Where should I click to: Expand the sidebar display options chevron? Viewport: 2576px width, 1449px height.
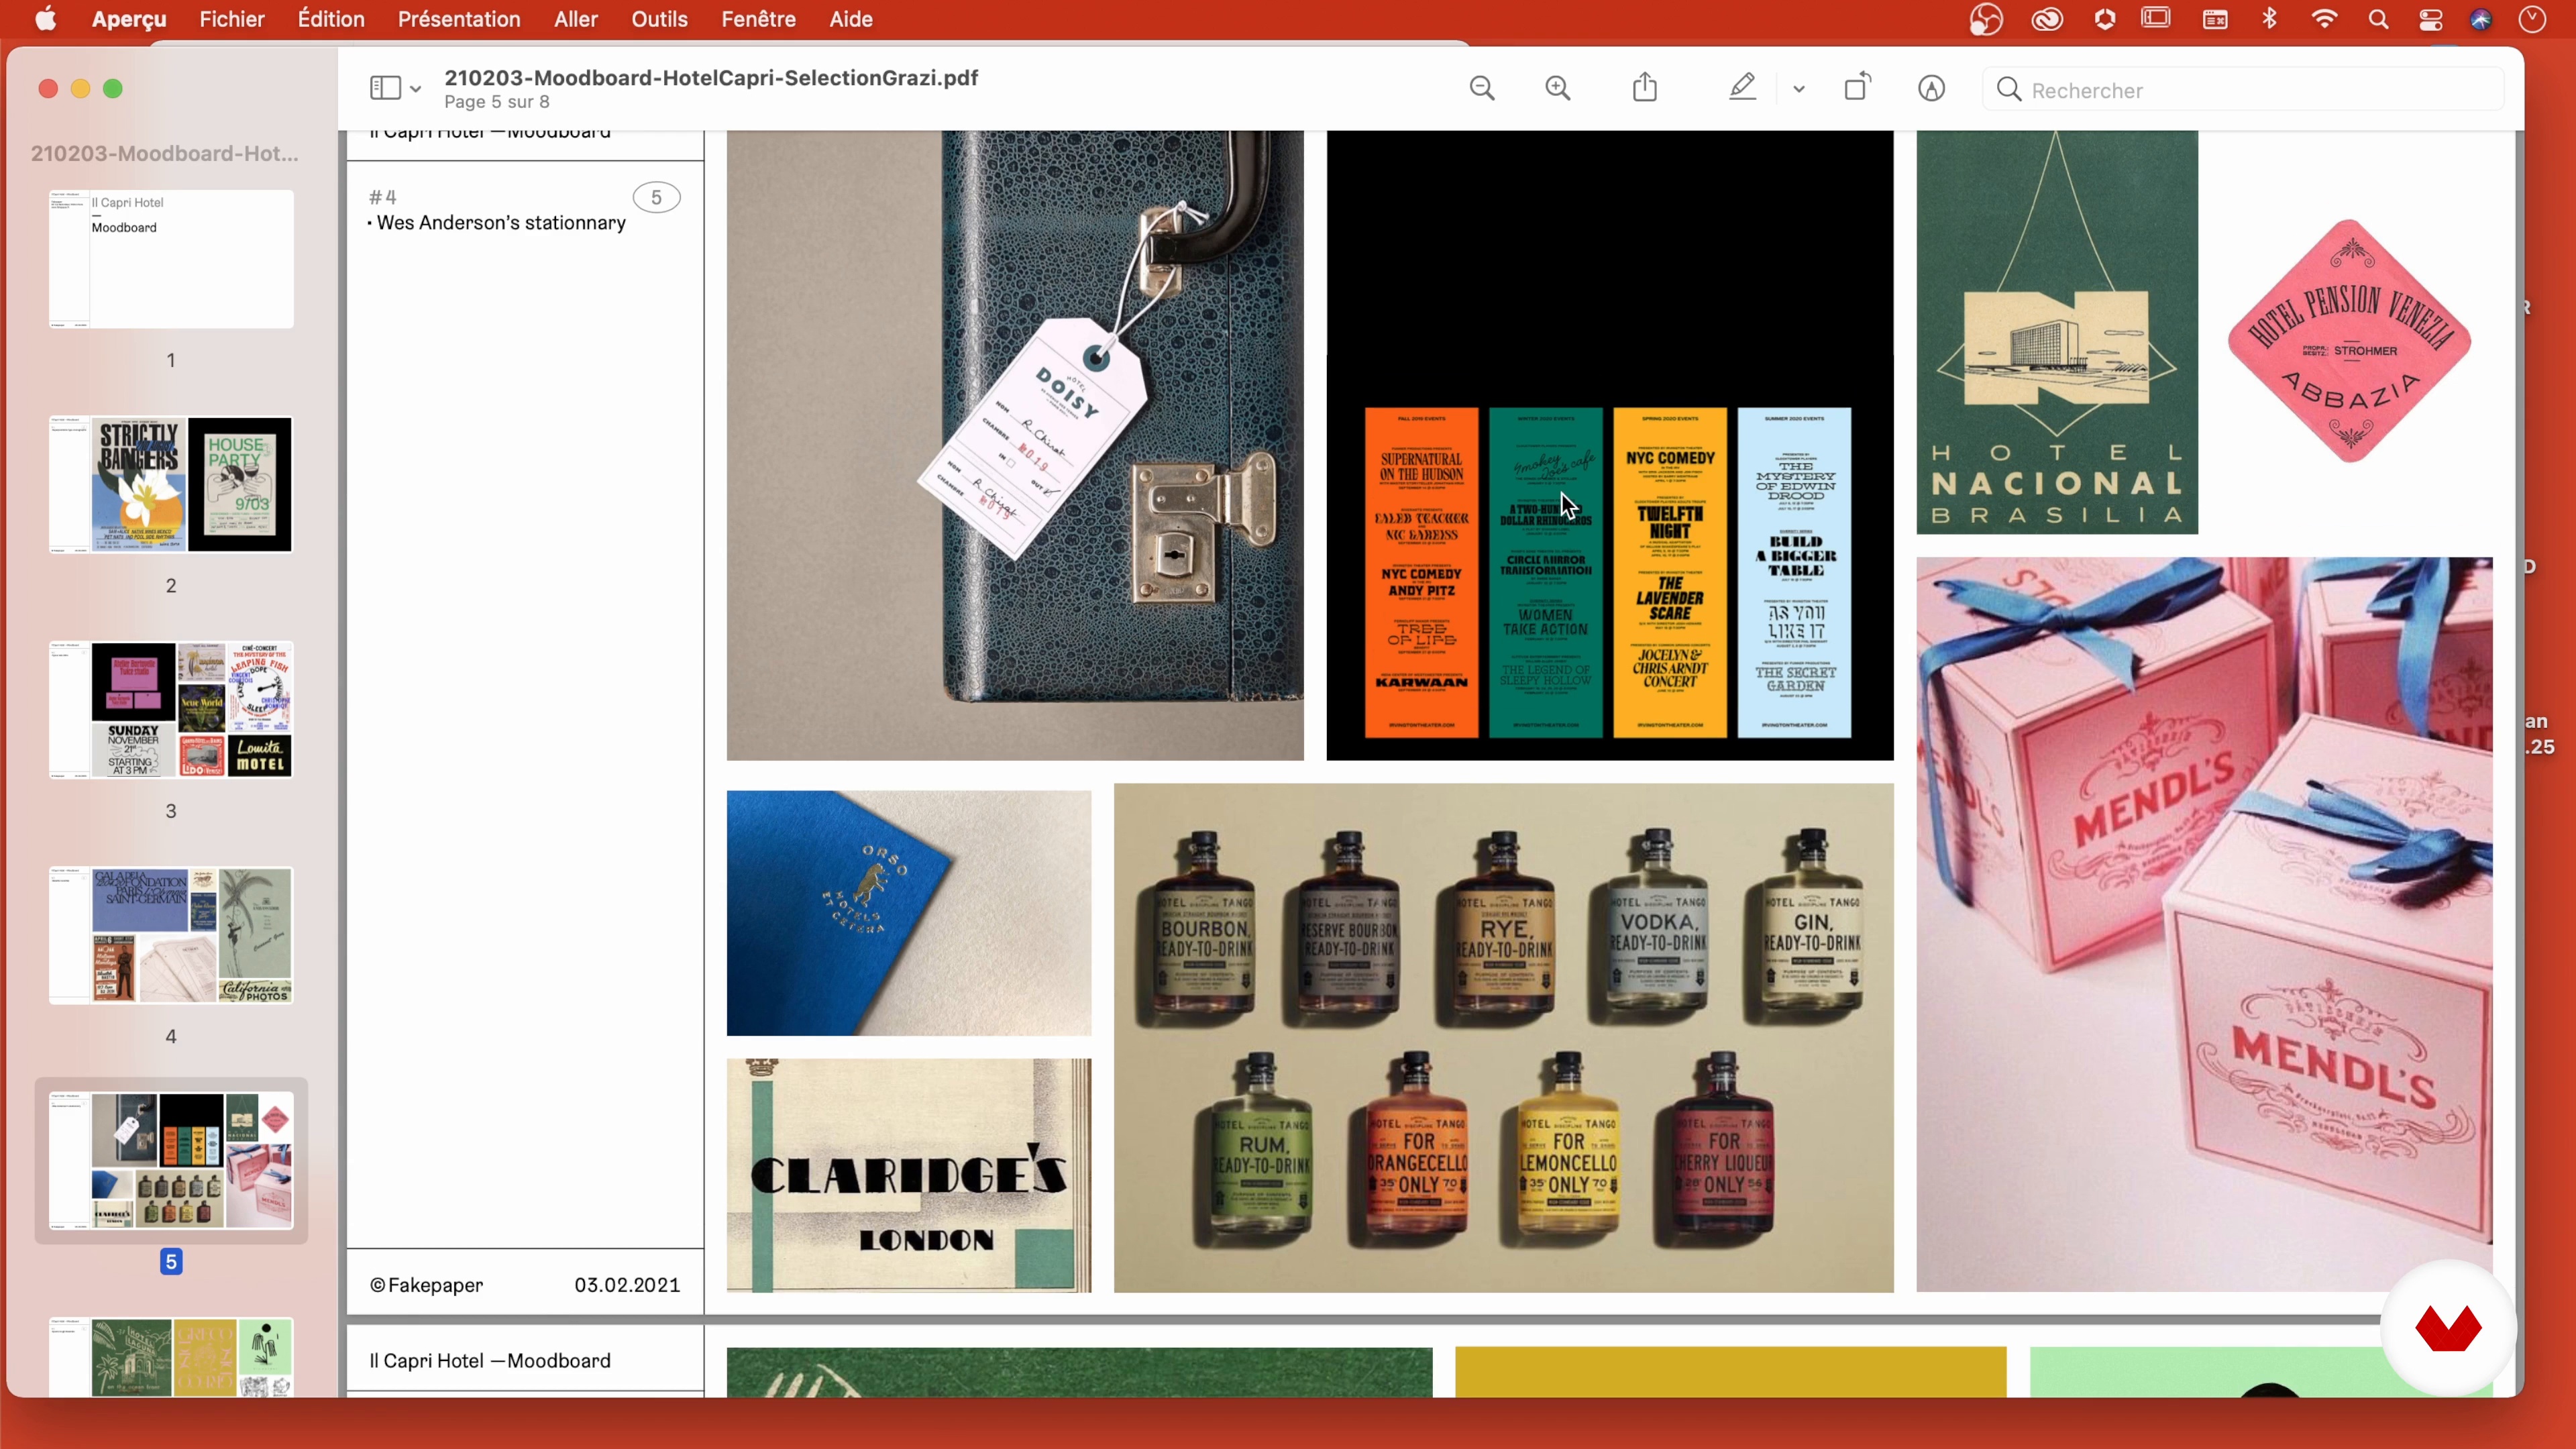pos(415,90)
